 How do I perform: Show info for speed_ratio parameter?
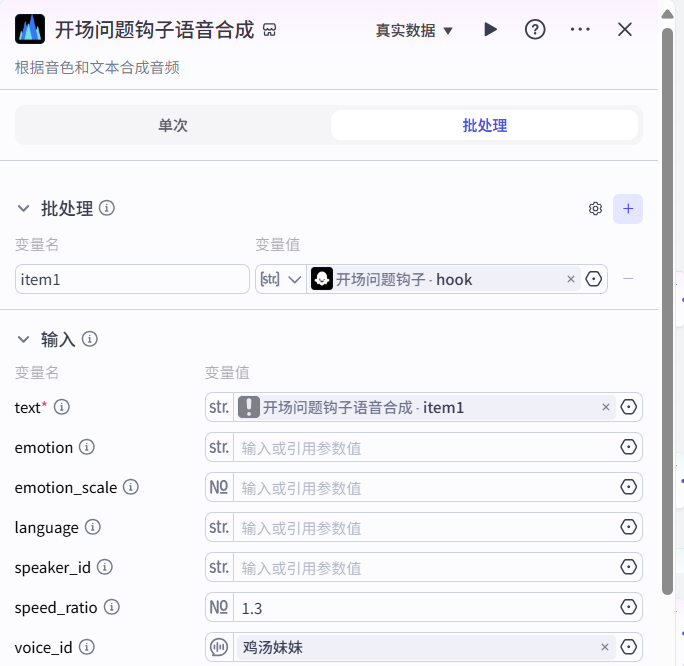pos(112,607)
